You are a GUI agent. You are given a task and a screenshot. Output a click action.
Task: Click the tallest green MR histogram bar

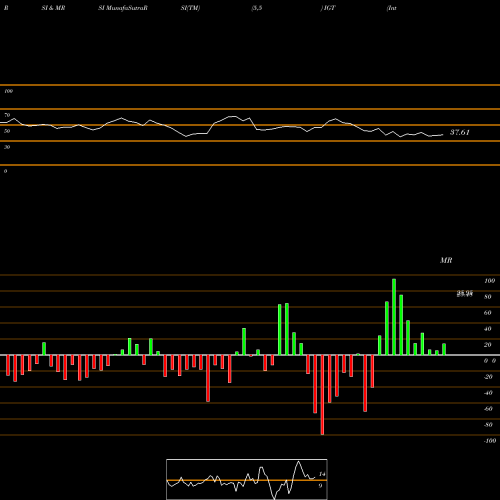tap(394, 317)
